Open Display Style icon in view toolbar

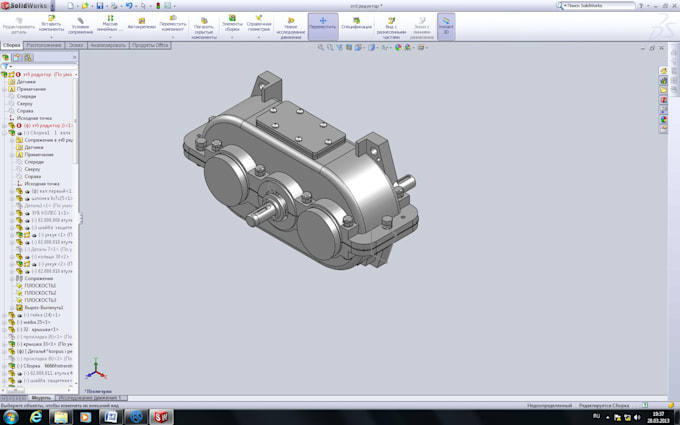pos(371,47)
